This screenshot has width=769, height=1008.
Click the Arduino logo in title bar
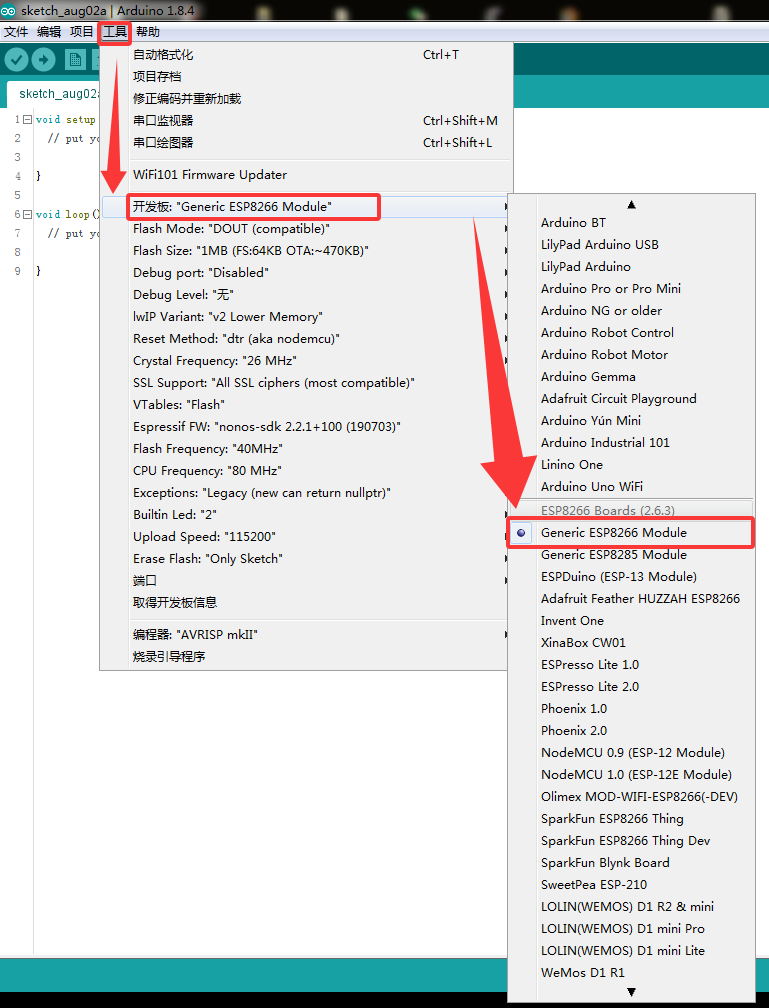[8, 10]
